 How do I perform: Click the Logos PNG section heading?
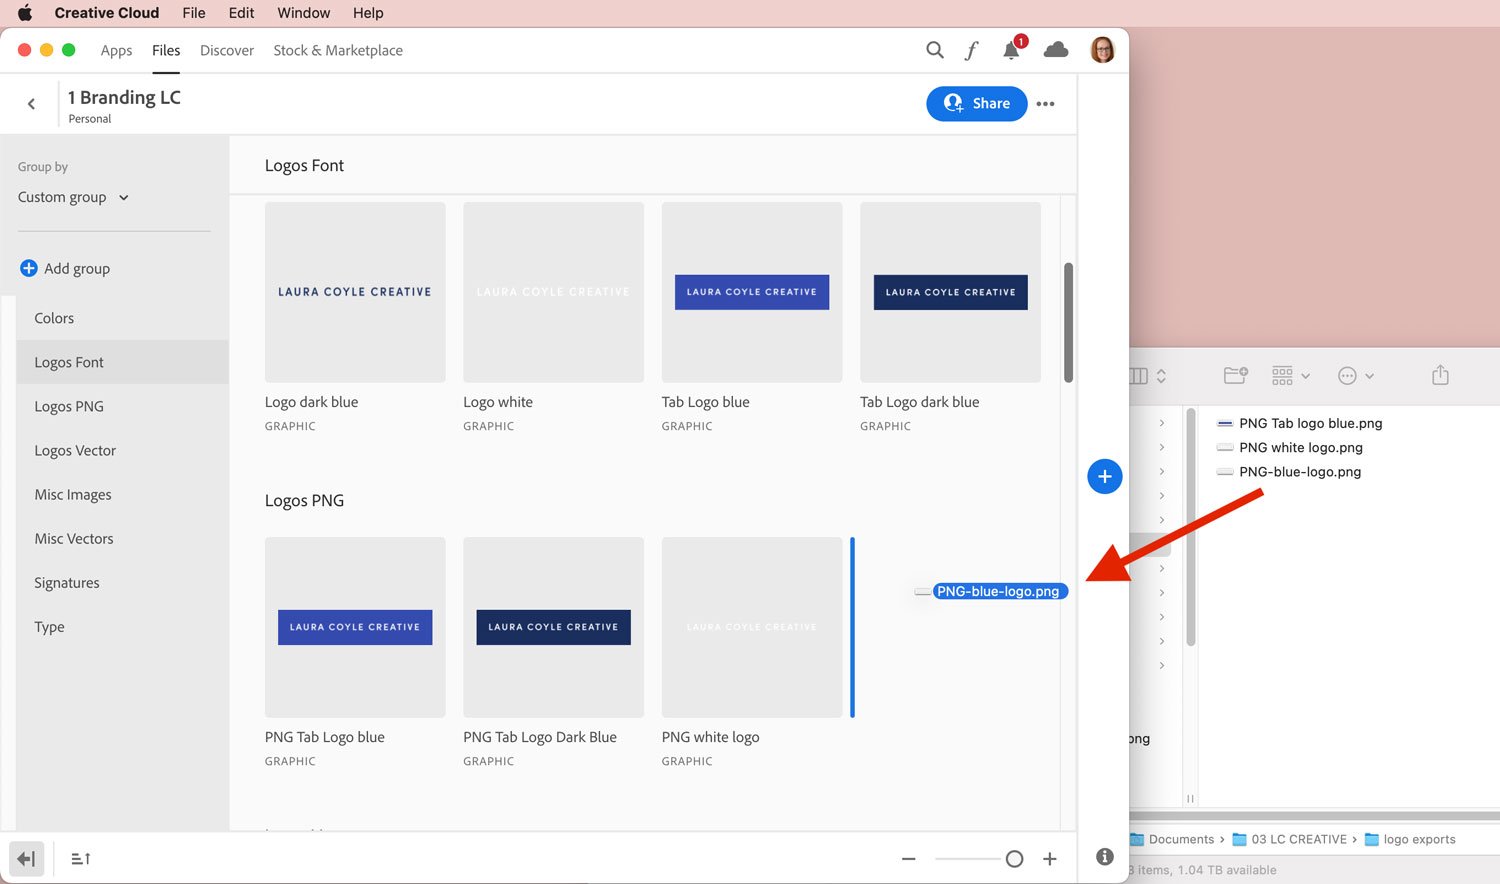tap(304, 500)
